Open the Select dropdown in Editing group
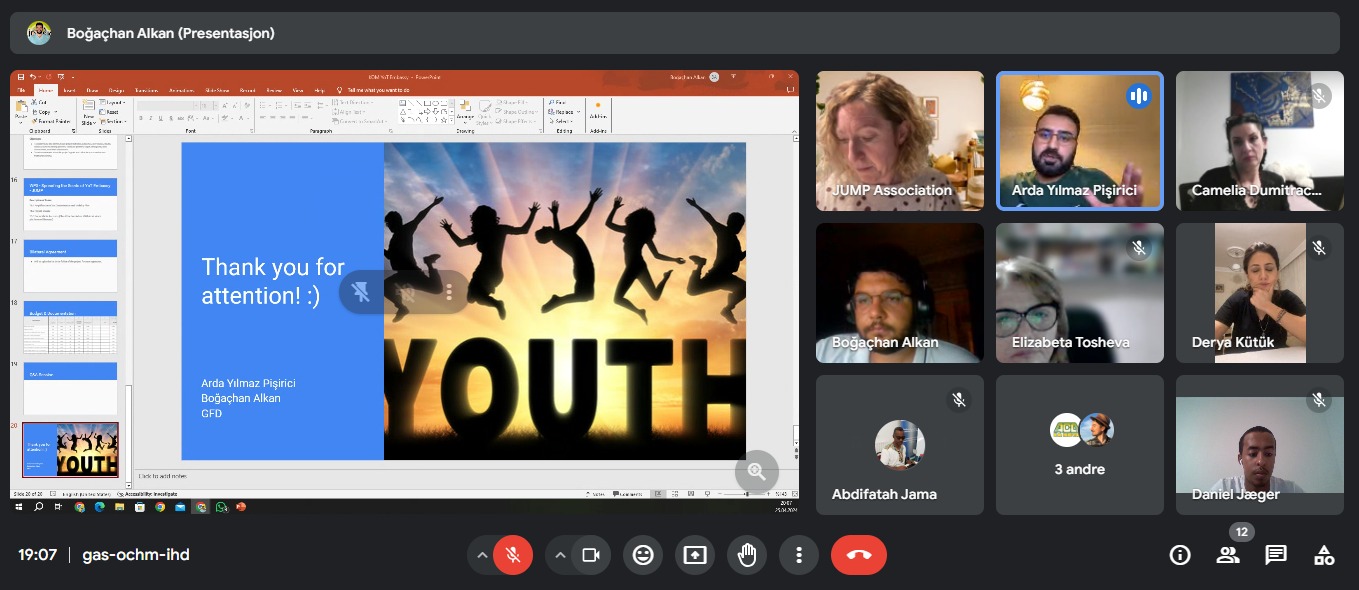The height and width of the screenshot is (590, 1359). 562,121
